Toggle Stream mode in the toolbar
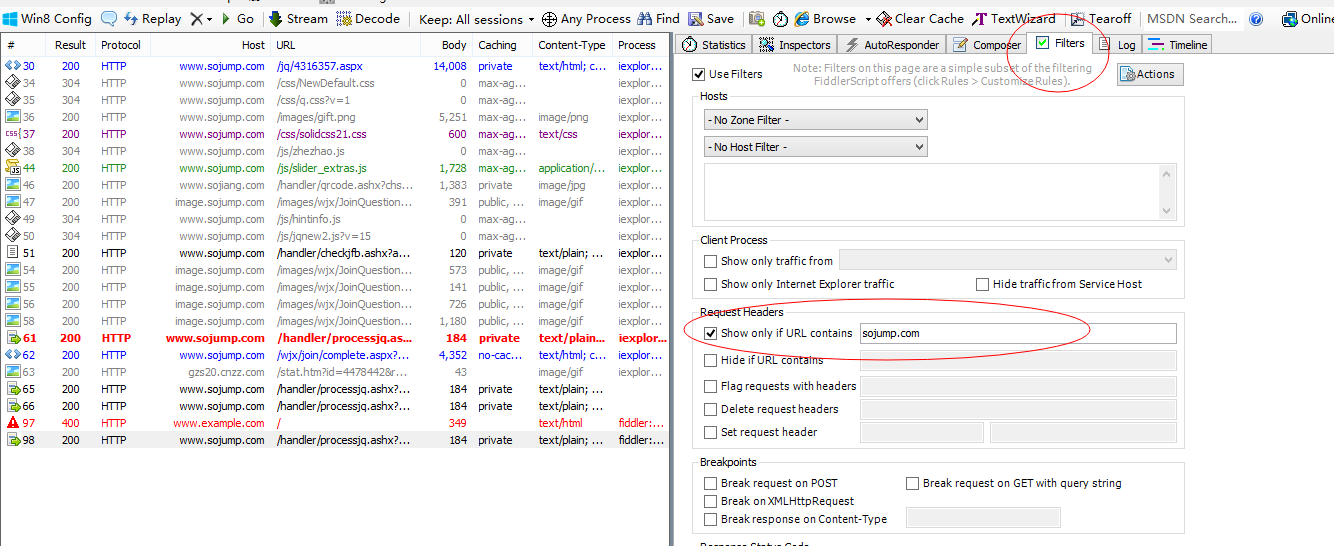1334x546 pixels. (x=298, y=18)
